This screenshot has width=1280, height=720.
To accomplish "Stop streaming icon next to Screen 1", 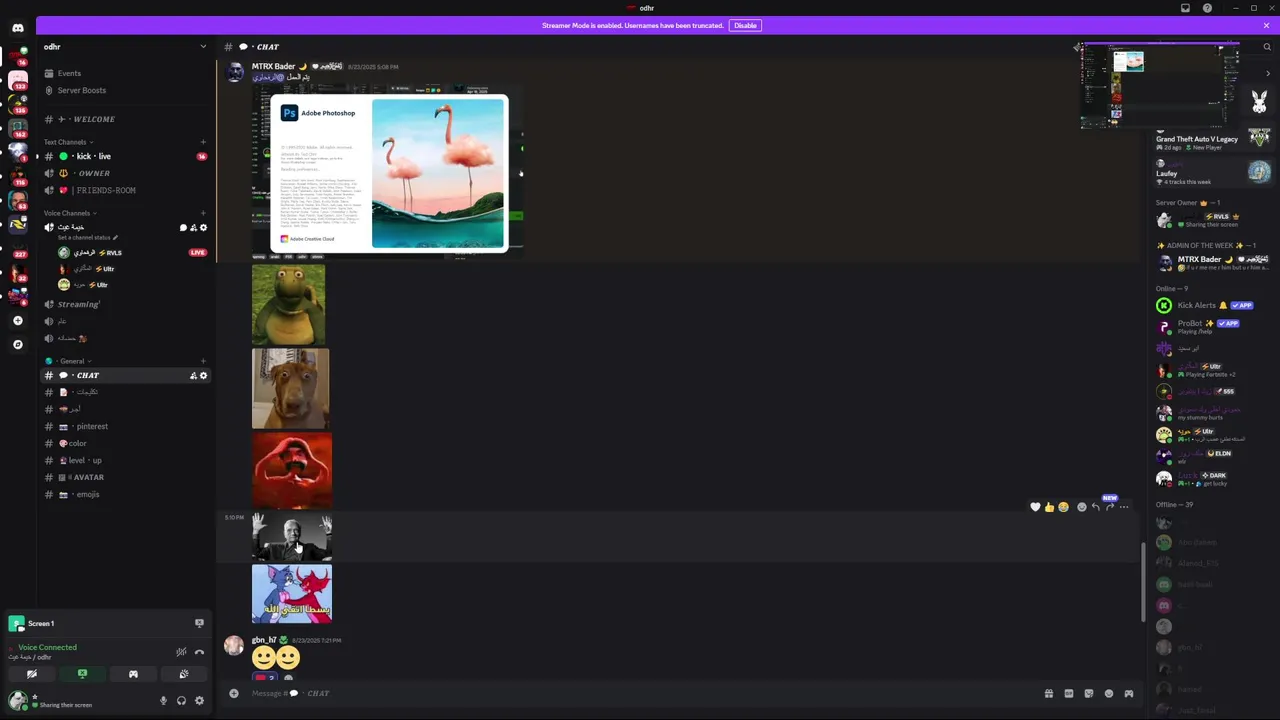I will [199, 623].
